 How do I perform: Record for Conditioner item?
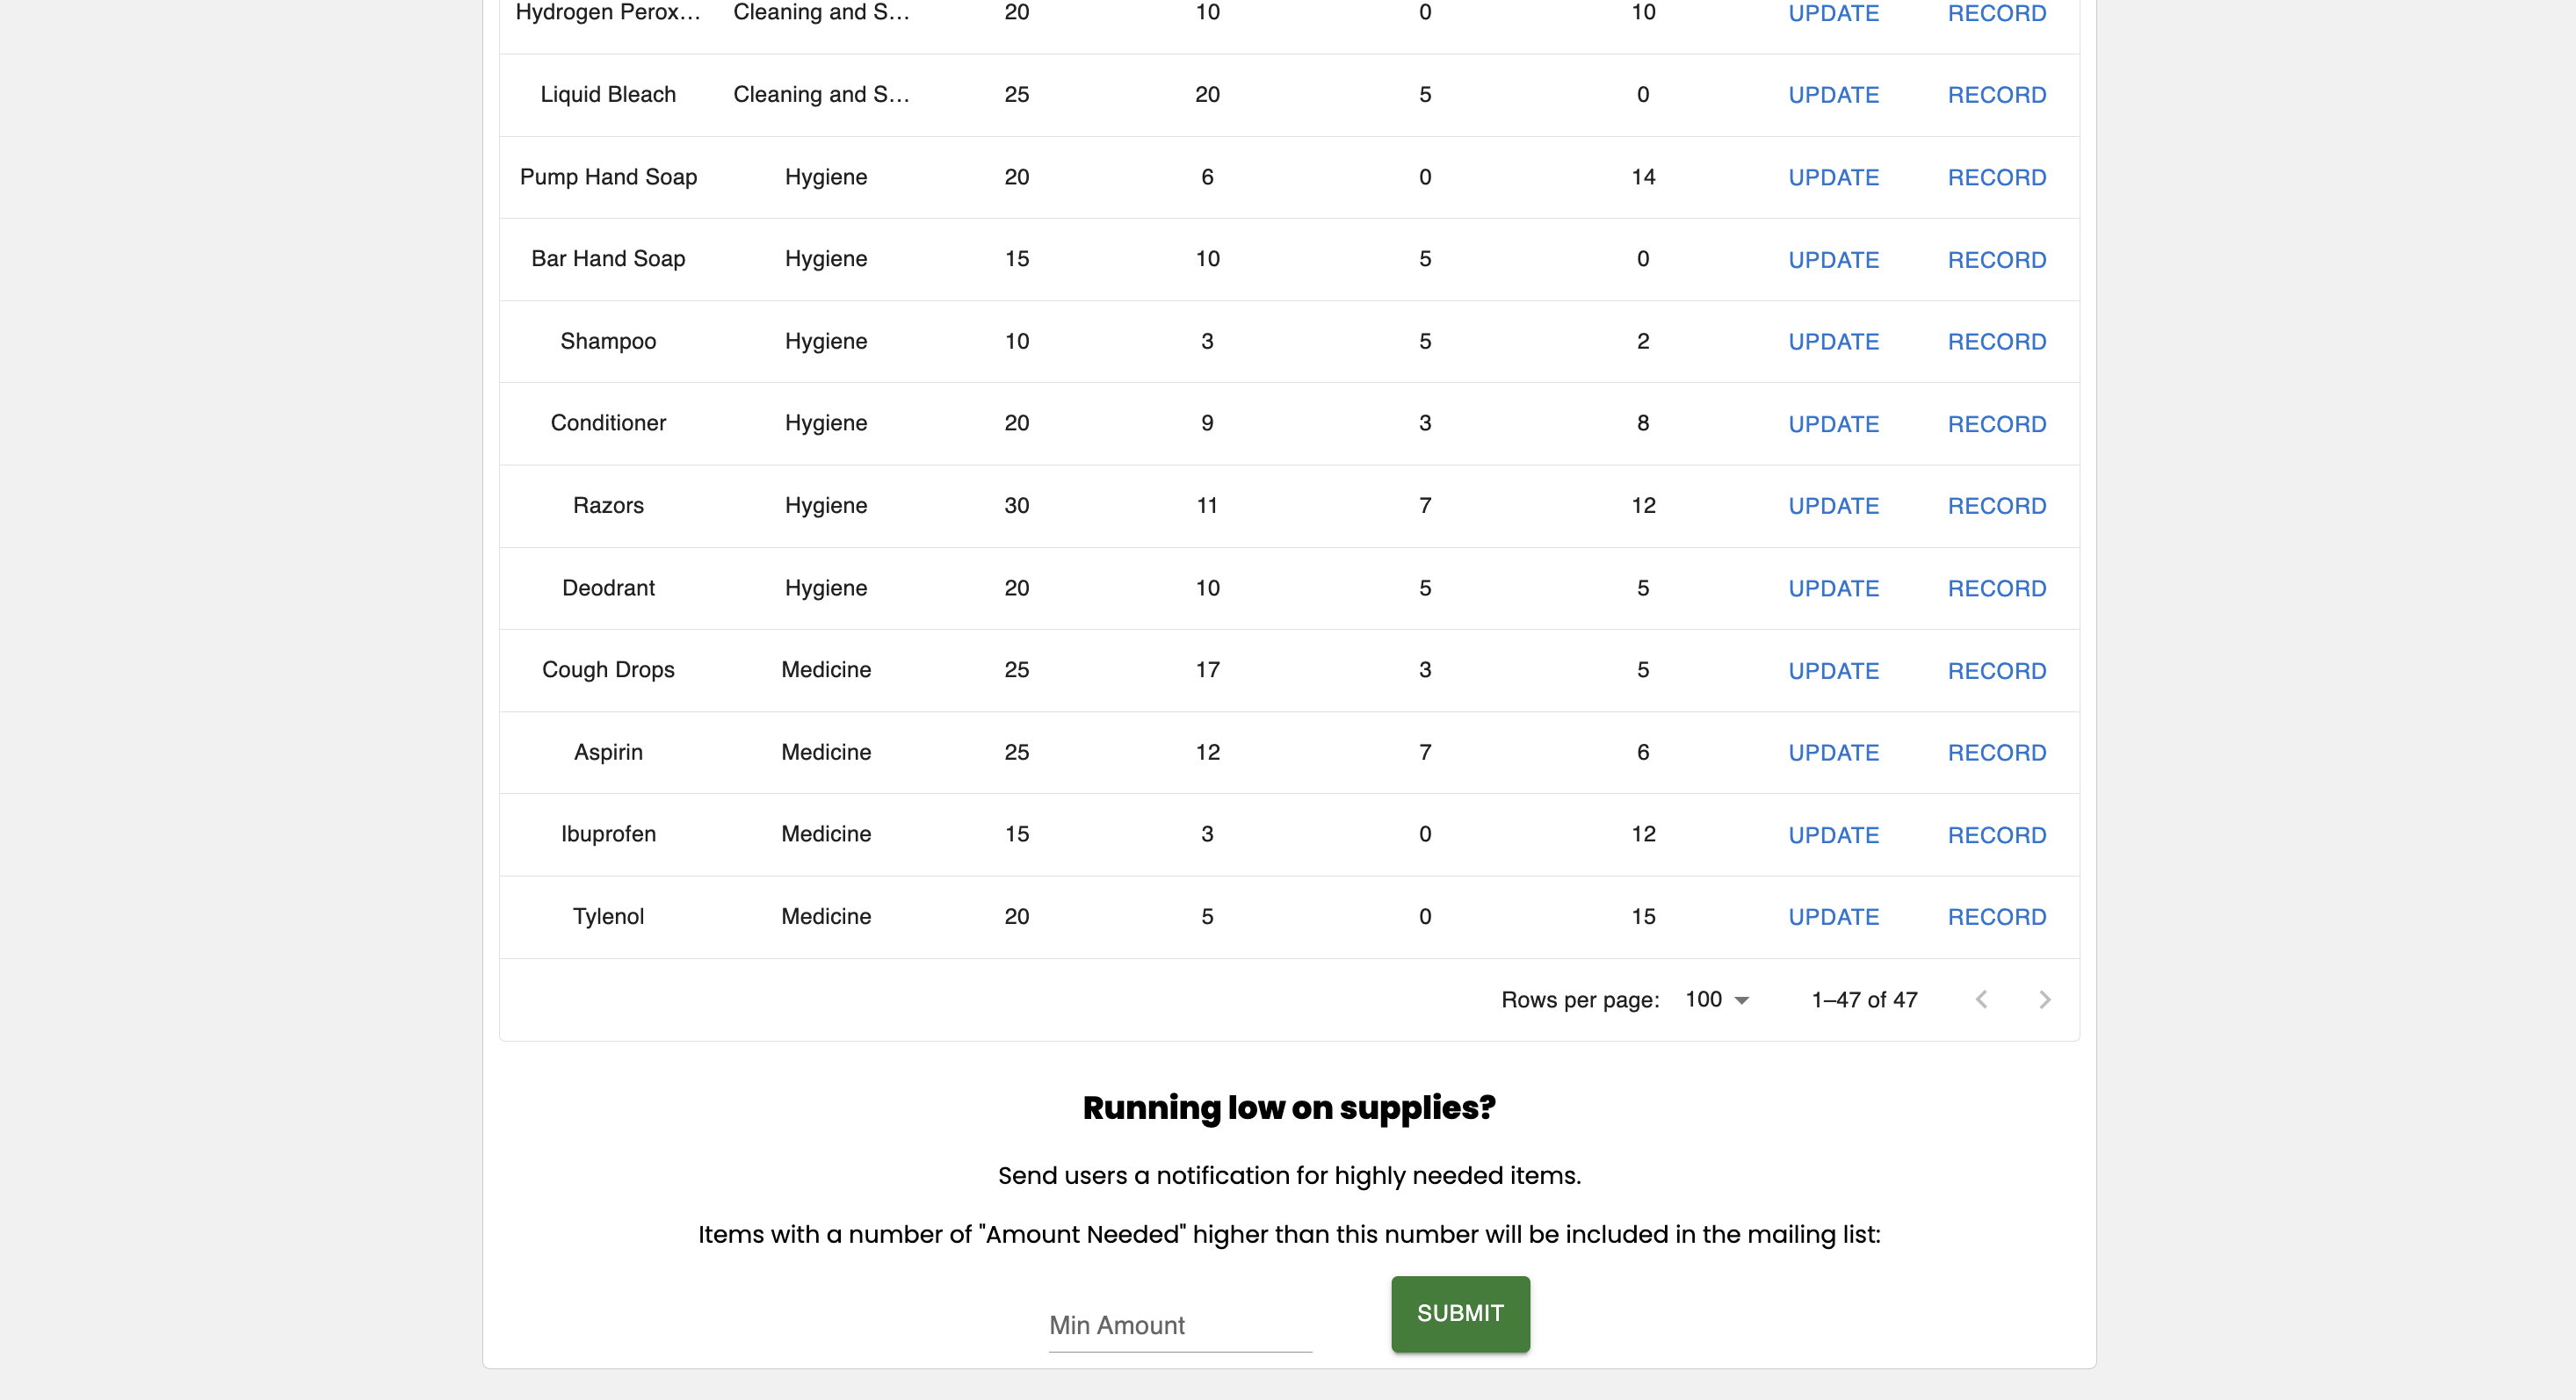pyautogui.click(x=1996, y=424)
